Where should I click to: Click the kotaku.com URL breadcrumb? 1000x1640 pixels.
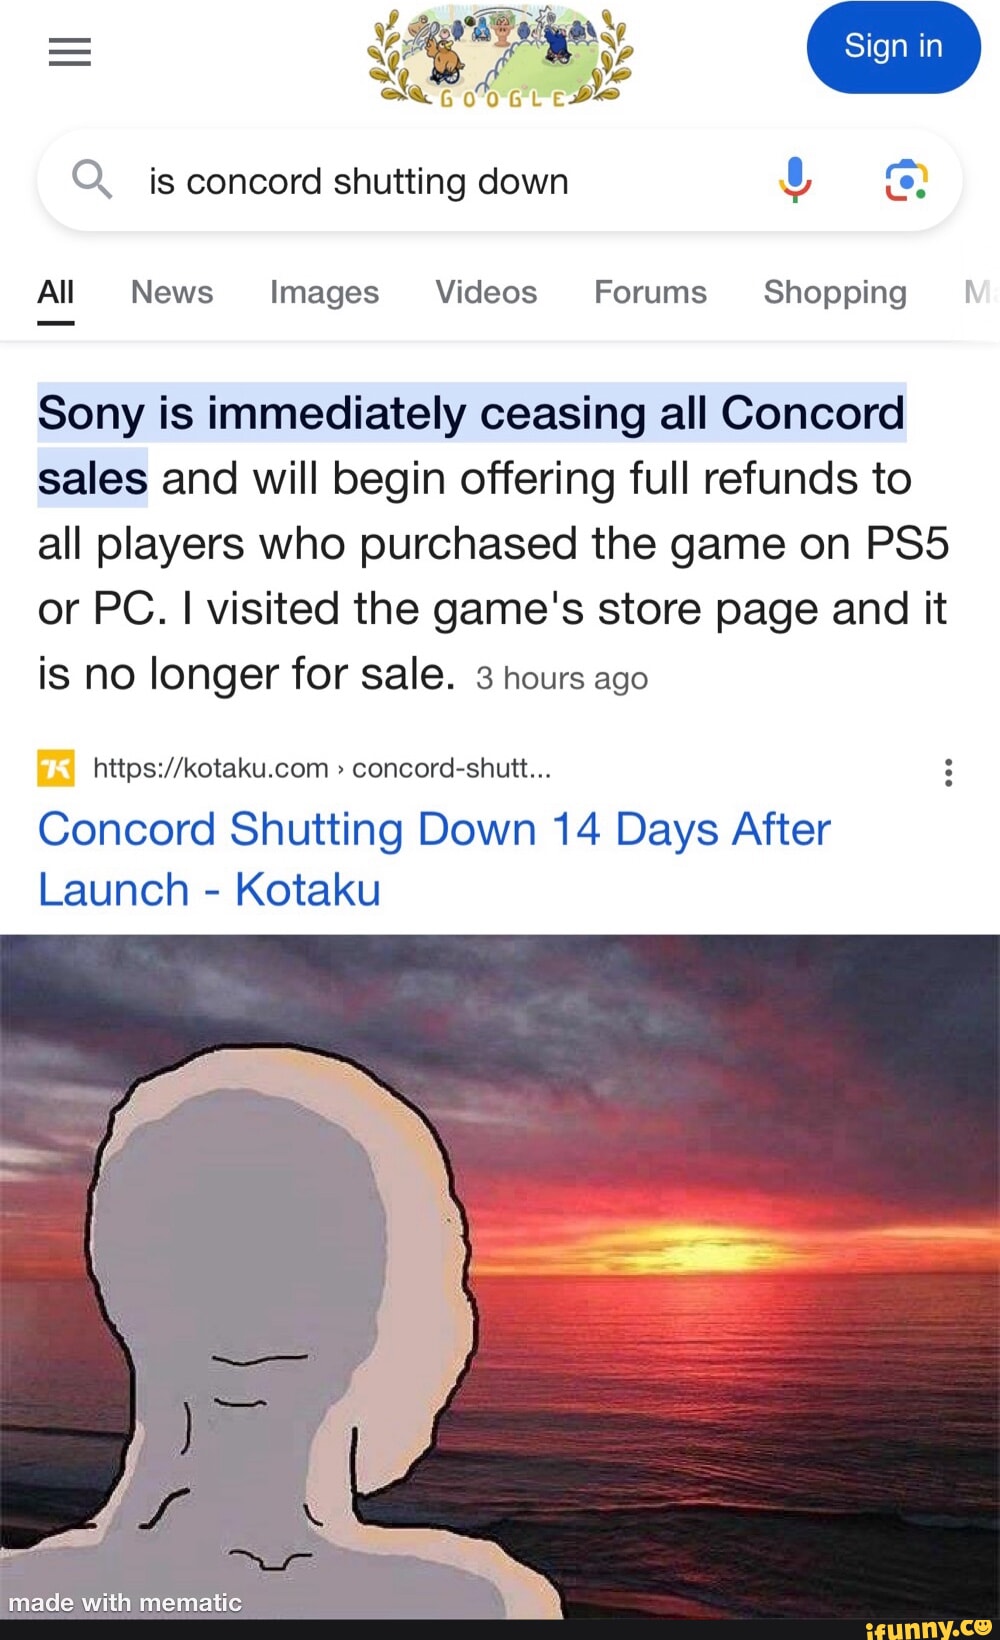tap(322, 768)
